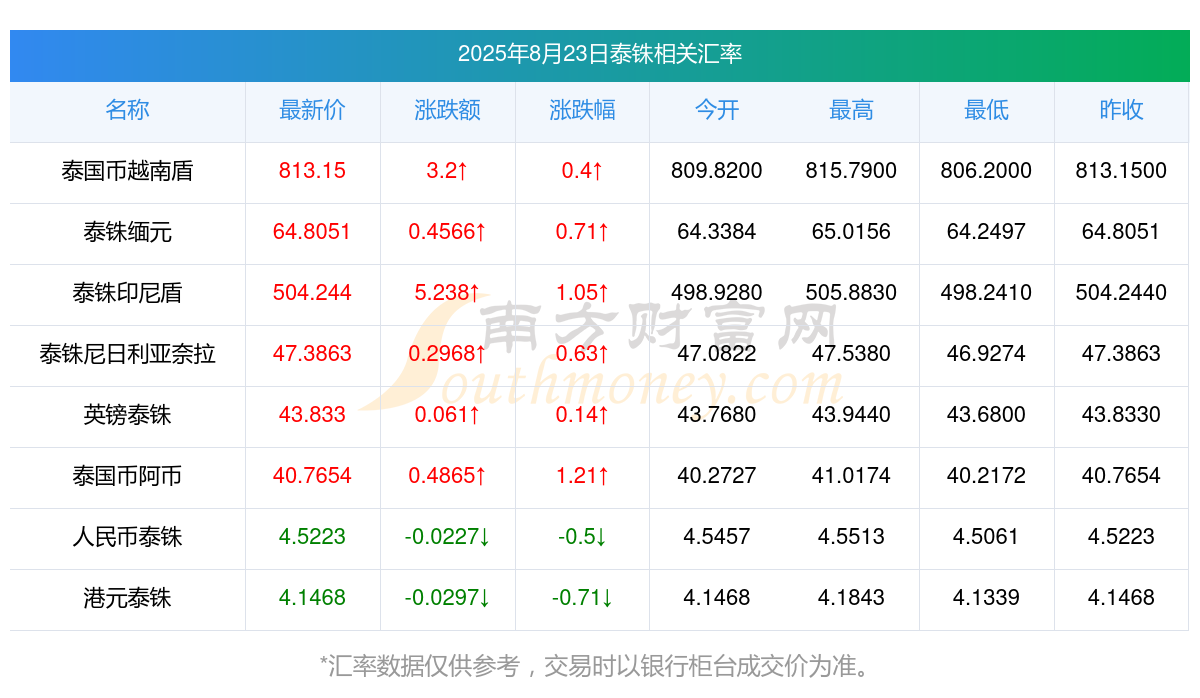Viewport: 1200px width, 698px height.
Task: Select high value 65.0156
Action: (851, 232)
